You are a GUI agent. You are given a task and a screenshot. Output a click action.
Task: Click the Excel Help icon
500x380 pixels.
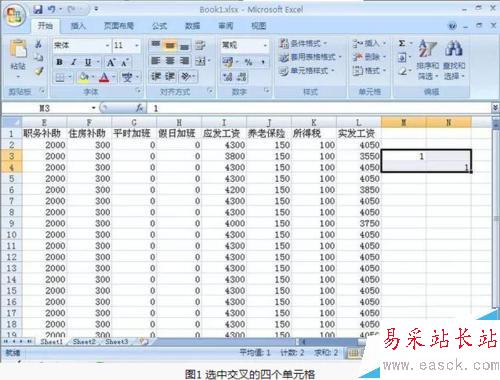point(452,26)
